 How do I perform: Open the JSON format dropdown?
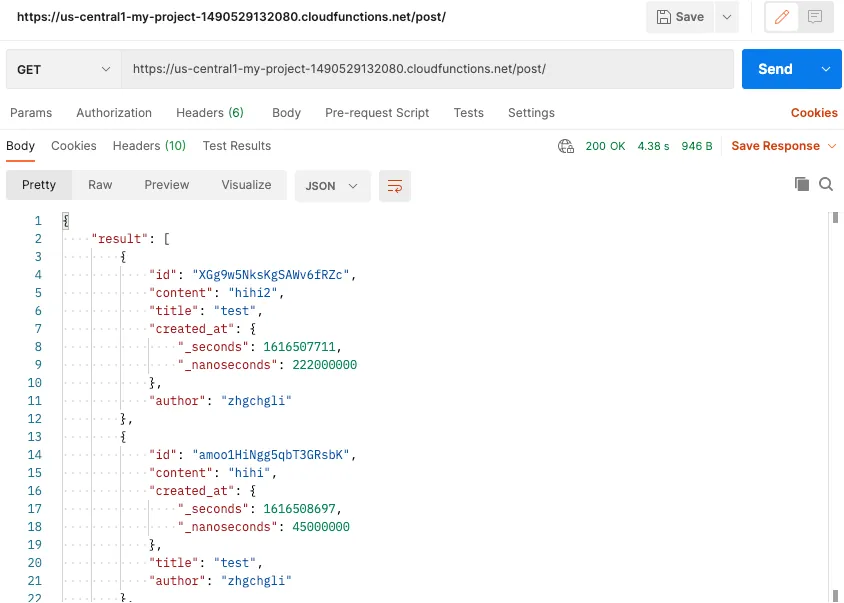click(x=332, y=186)
